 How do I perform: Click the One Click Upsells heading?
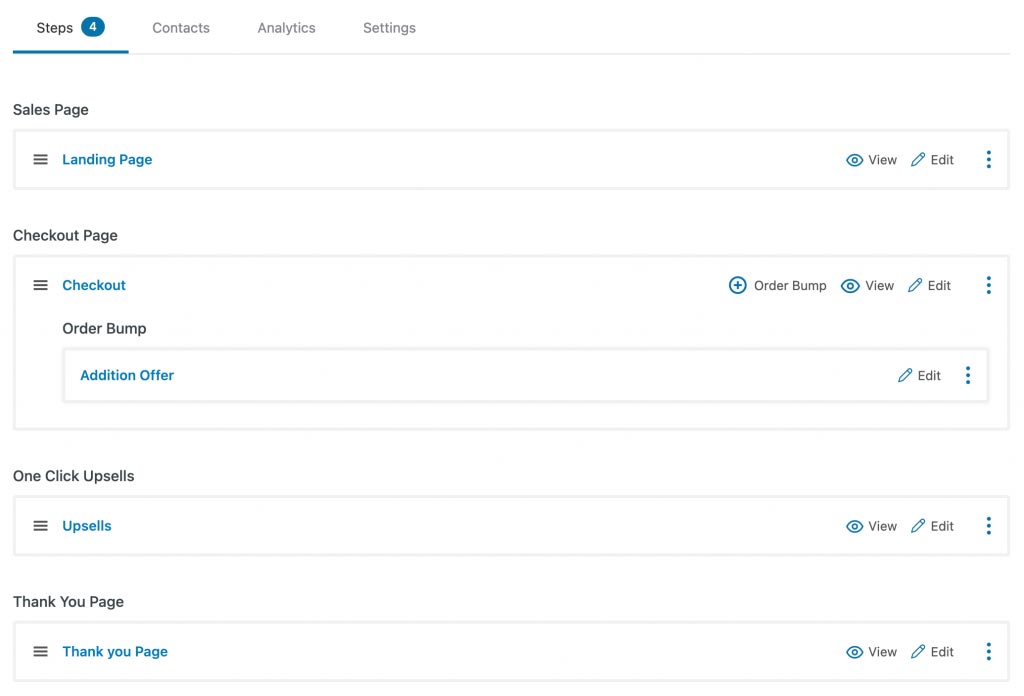(x=74, y=476)
